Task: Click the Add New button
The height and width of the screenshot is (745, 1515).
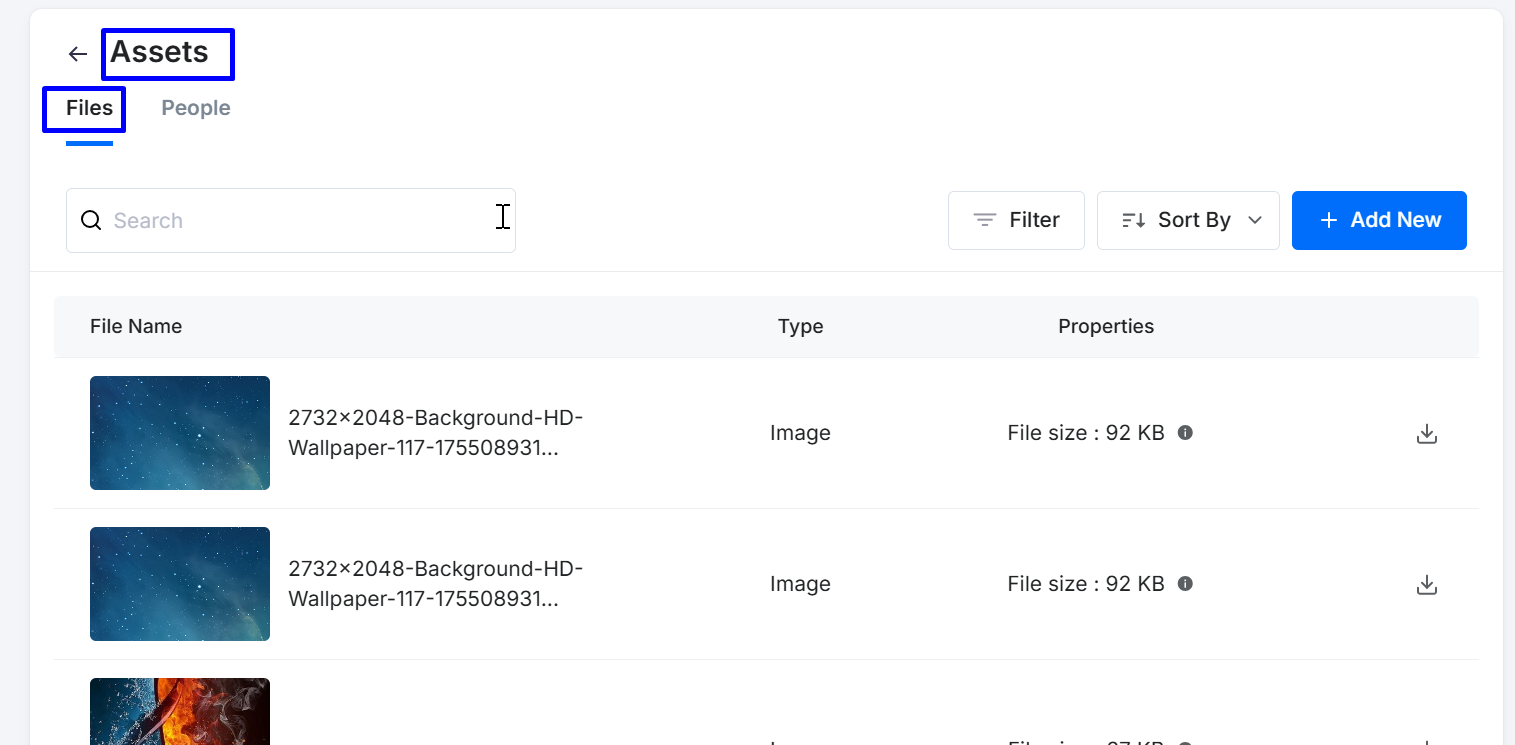Action: point(1379,220)
